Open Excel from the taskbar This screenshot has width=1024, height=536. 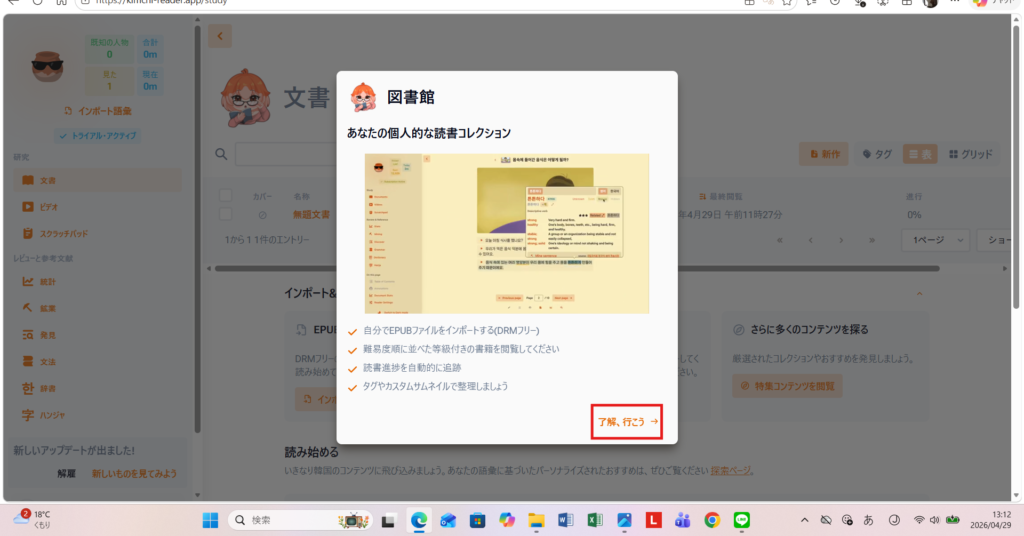coord(595,520)
